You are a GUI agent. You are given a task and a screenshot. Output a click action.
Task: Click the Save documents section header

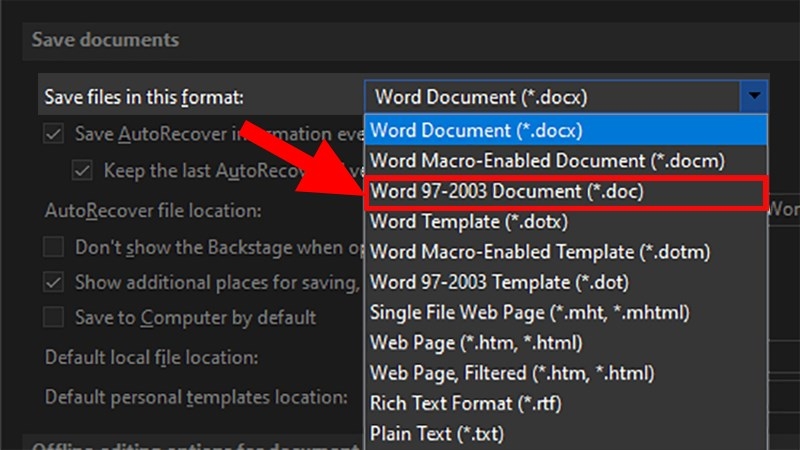pyautogui.click(x=106, y=40)
